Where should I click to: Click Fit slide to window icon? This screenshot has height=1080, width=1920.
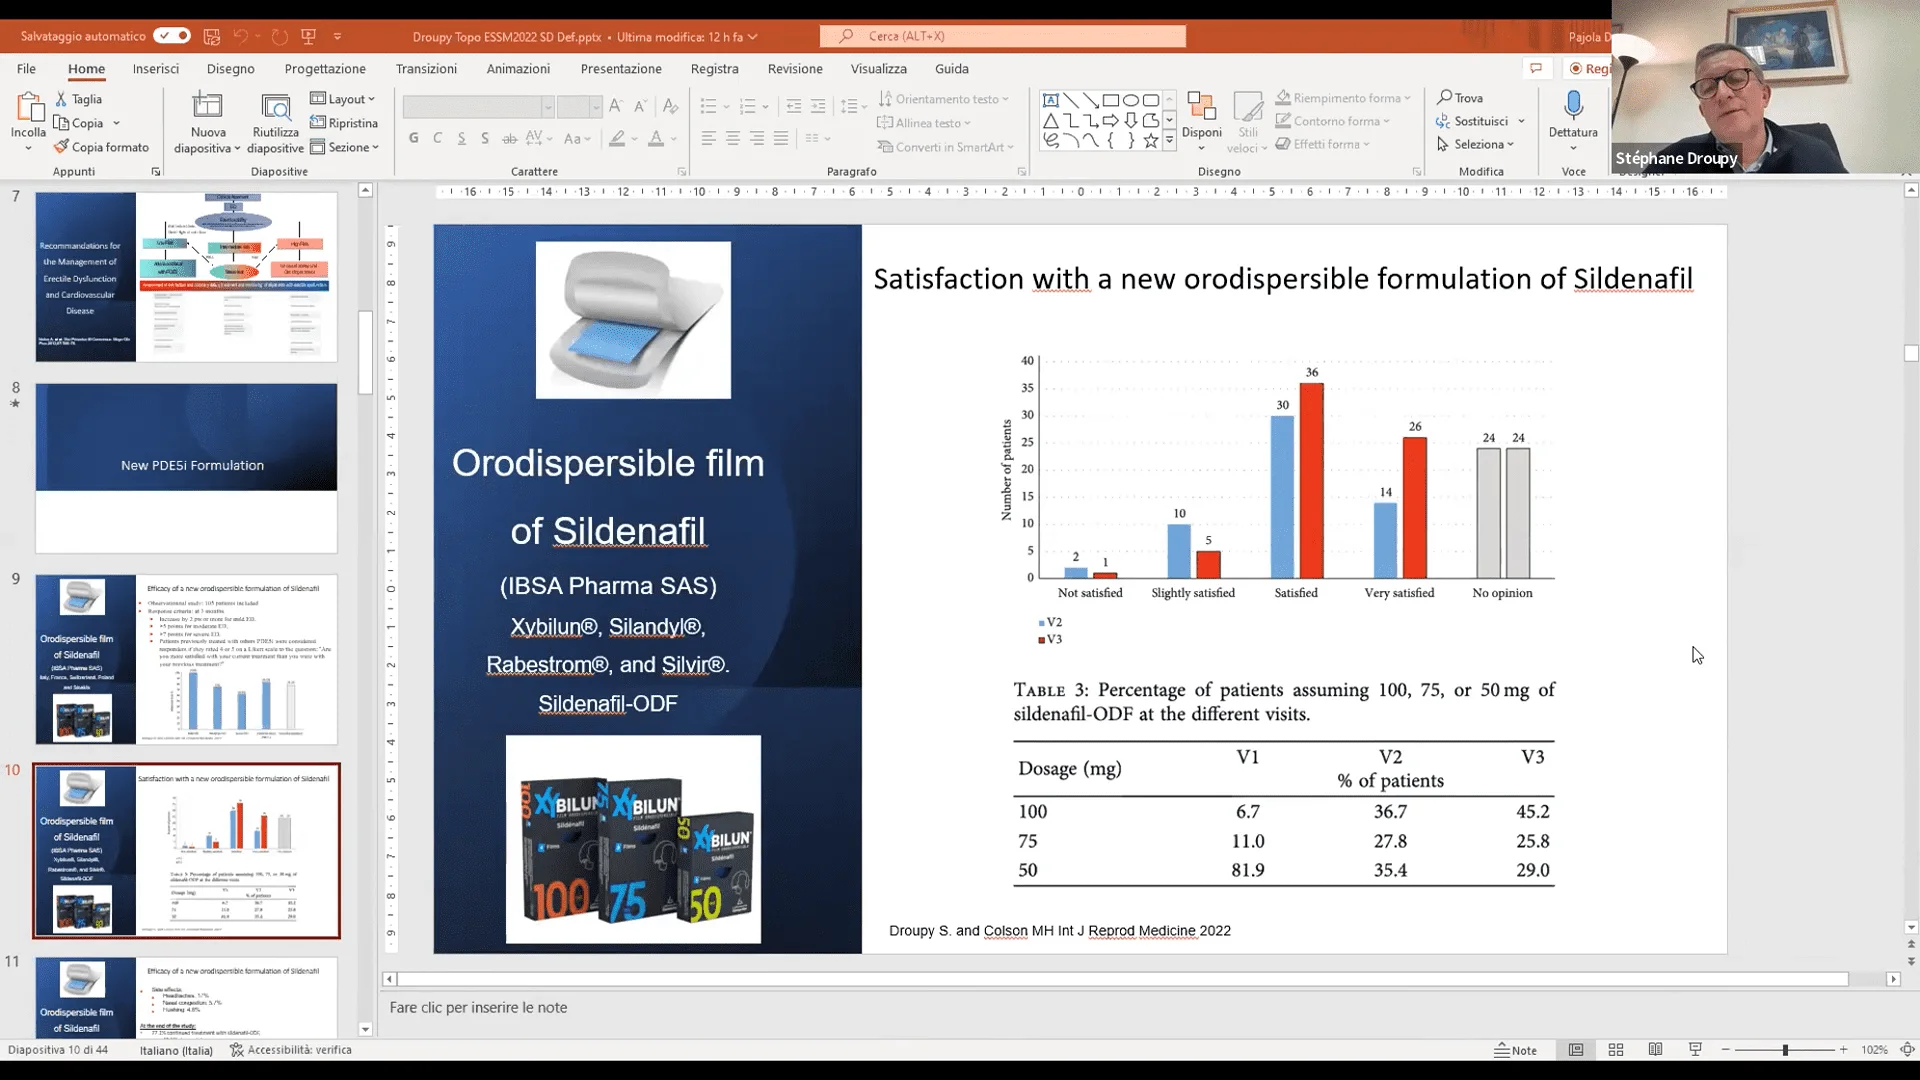[x=1907, y=1050]
